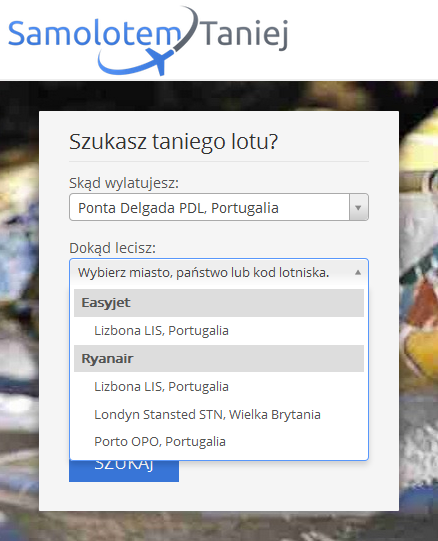Click the destination search input placeholder
Image resolution: width=438 pixels, height=541 pixels.
pos(204,273)
